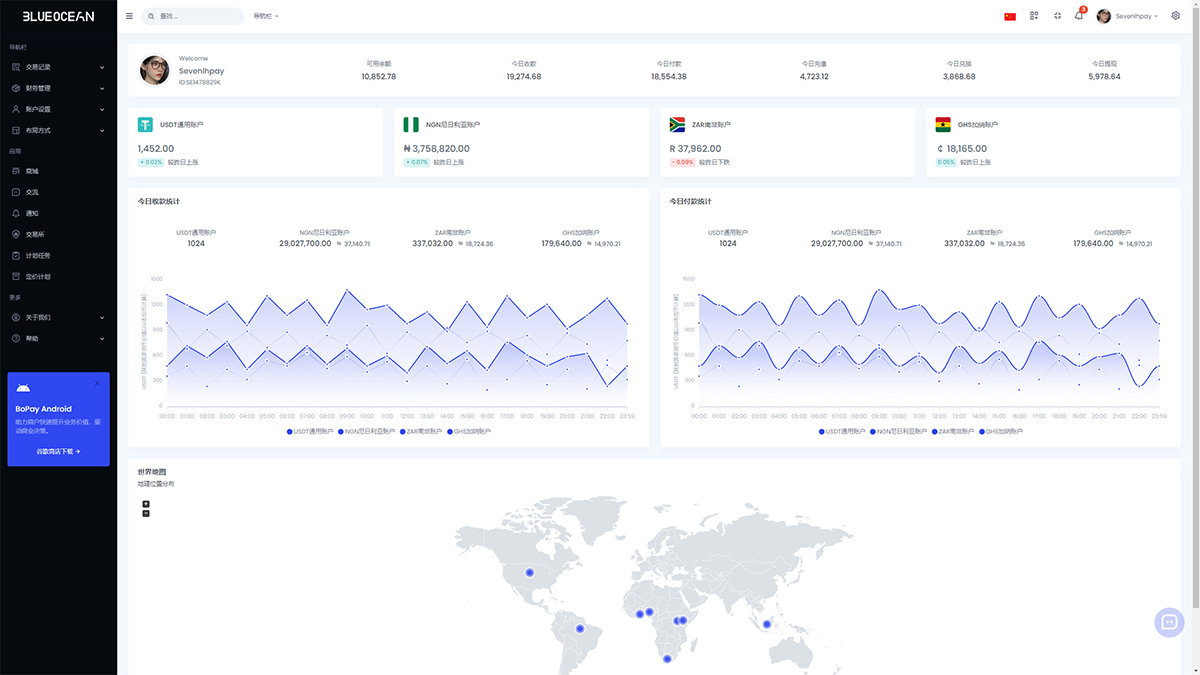
Task: Click the USDT balance 1,452.00
Action: tap(156, 148)
